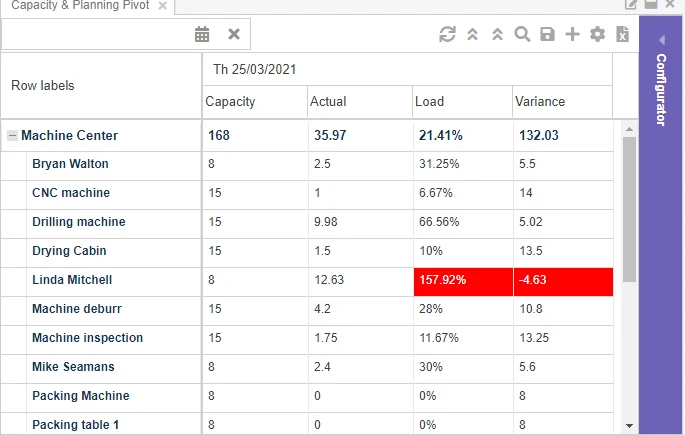The width and height of the screenshot is (685, 435).
Task: Open the calendar date picker
Action: pos(202,34)
